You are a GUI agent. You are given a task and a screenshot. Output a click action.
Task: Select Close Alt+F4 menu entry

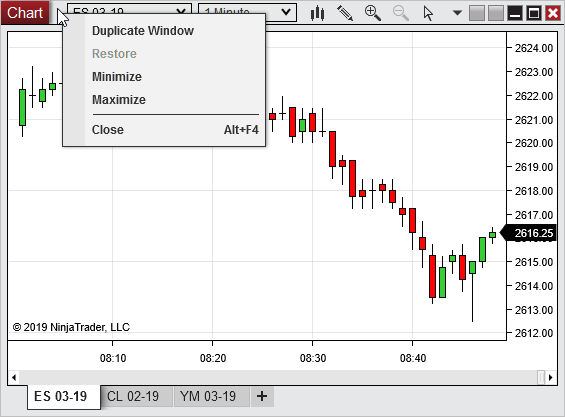click(164, 130)
